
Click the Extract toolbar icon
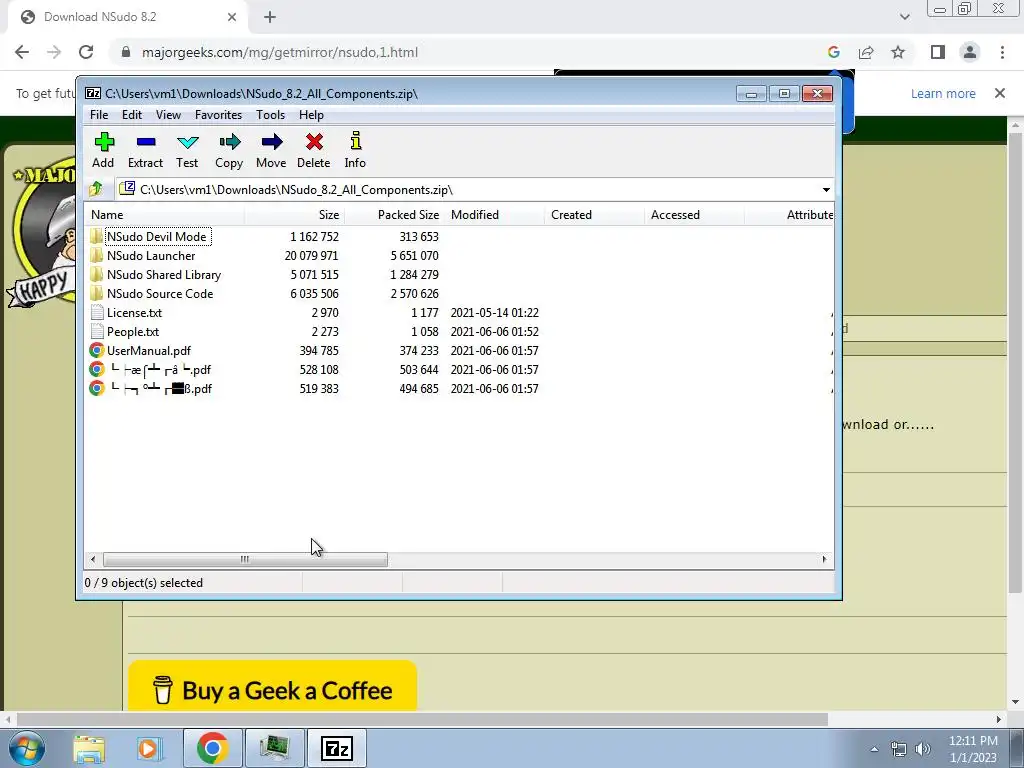pos(145,150)
